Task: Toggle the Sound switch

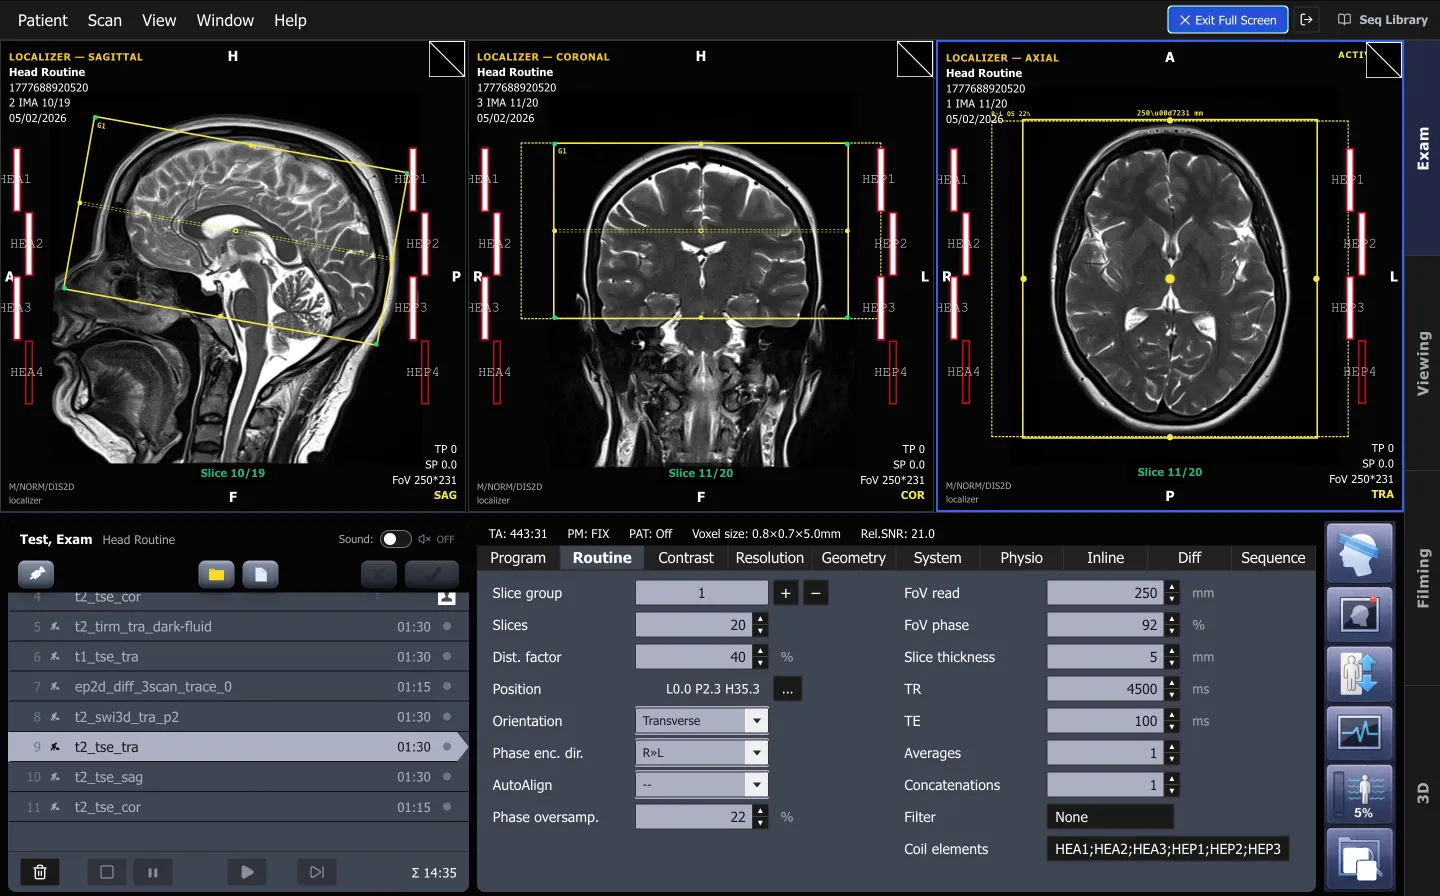Action: (396, 539)
